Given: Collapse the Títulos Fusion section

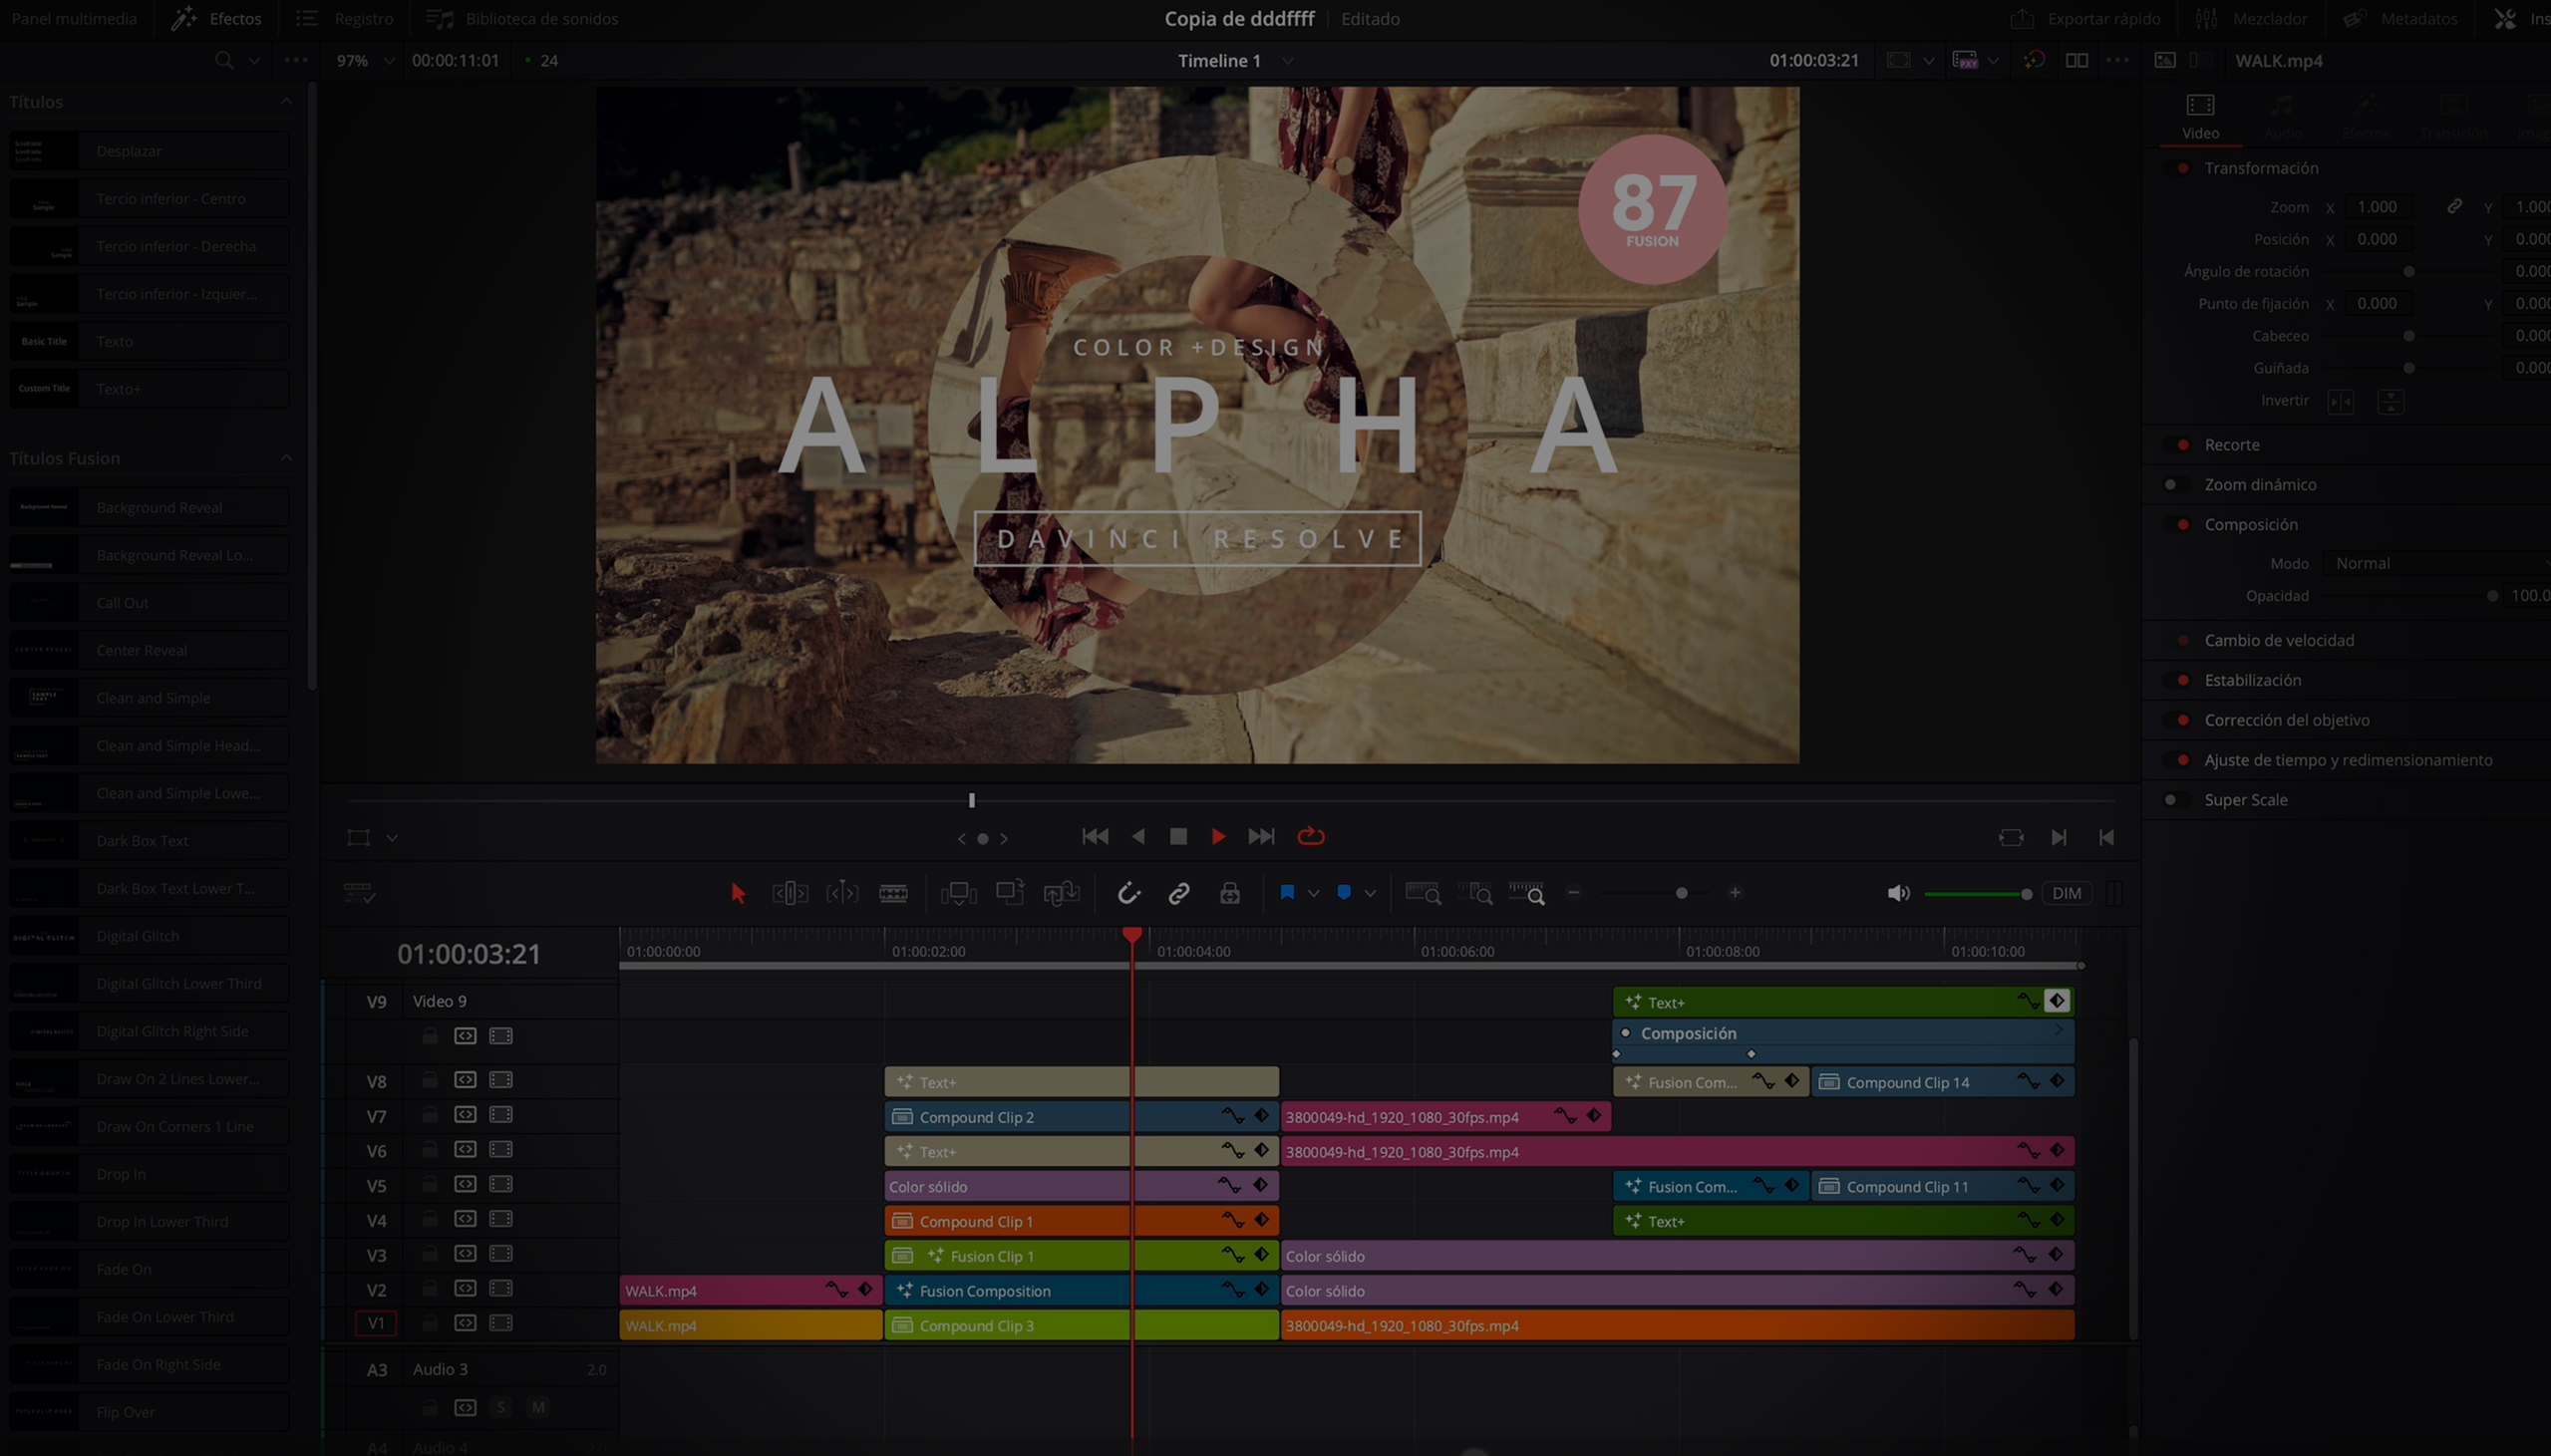Looking at the screenshot, I should click(286, 457).
